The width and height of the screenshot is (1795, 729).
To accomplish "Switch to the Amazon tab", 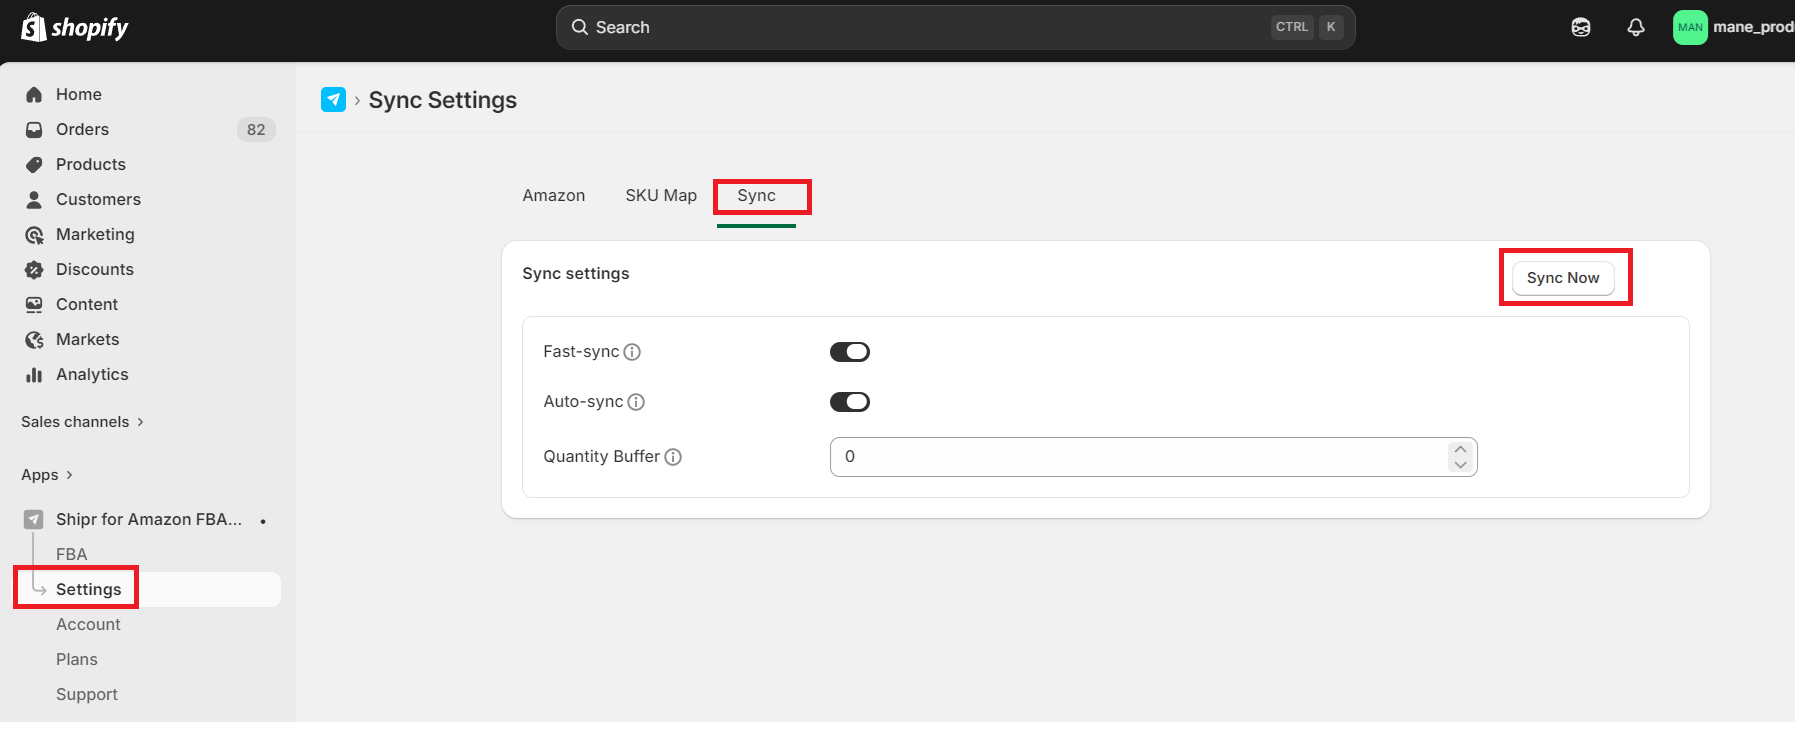I will 554,196.
